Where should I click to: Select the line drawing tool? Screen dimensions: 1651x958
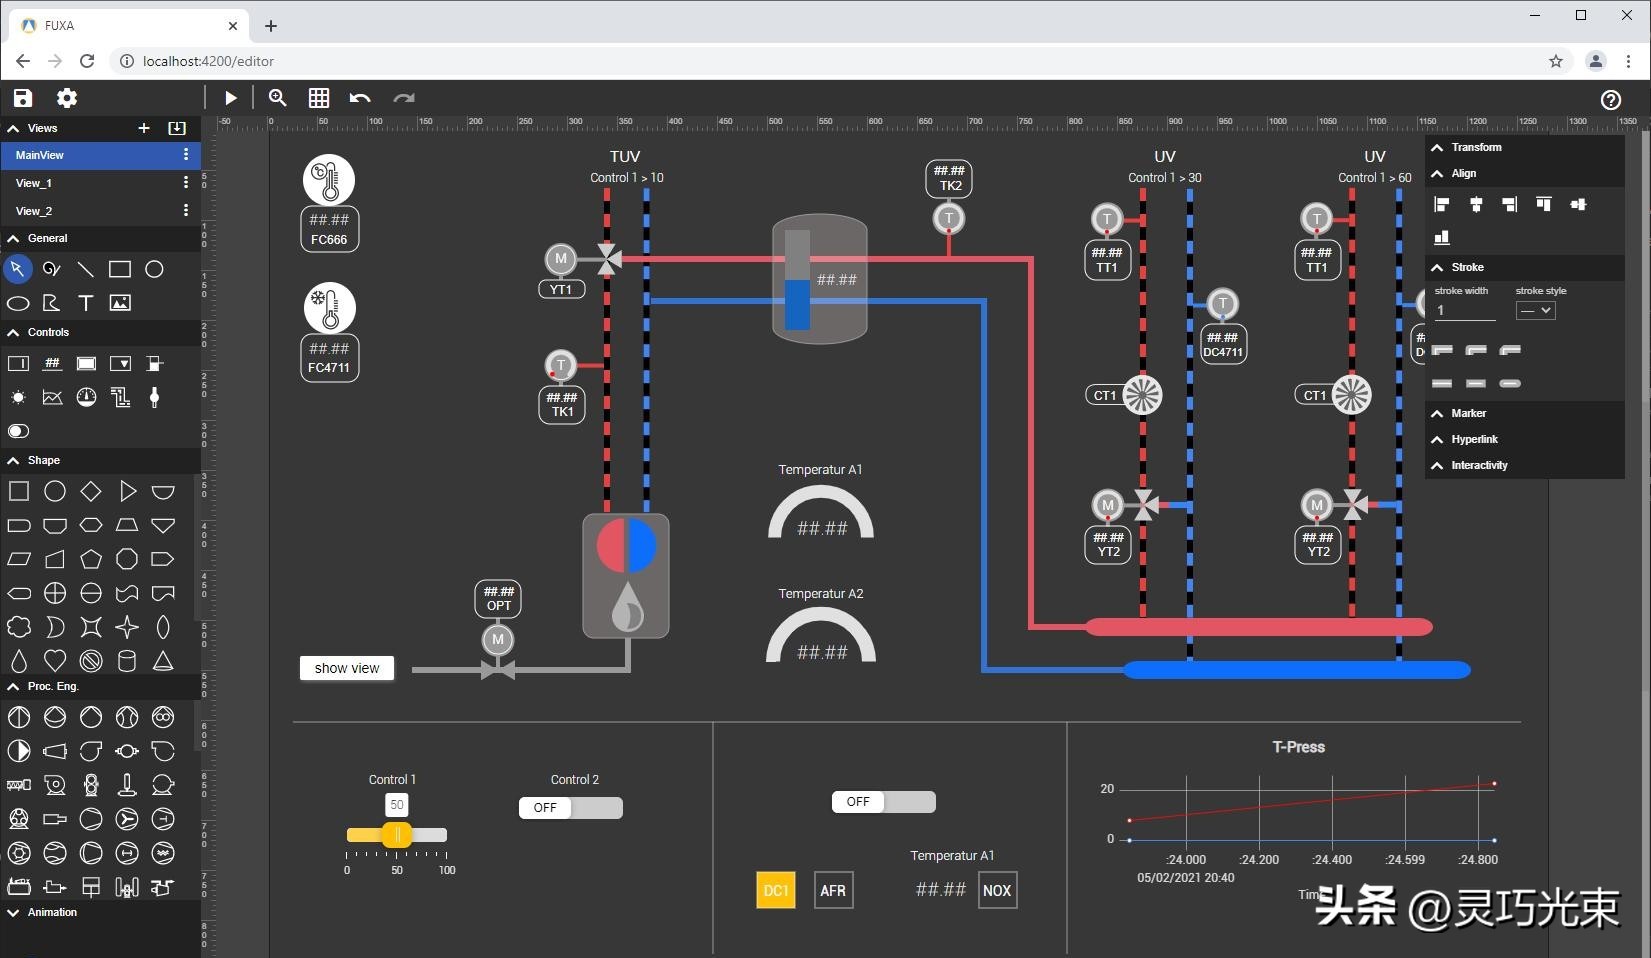pyautogui.click(x=86, y=269)
